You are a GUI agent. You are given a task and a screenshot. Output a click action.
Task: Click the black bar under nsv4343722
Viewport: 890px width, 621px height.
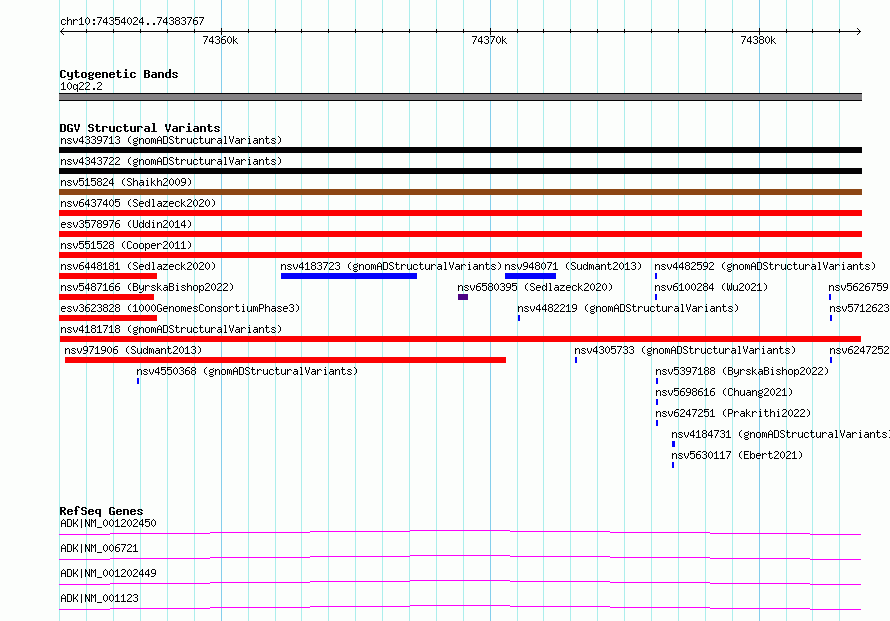[460, 171]
